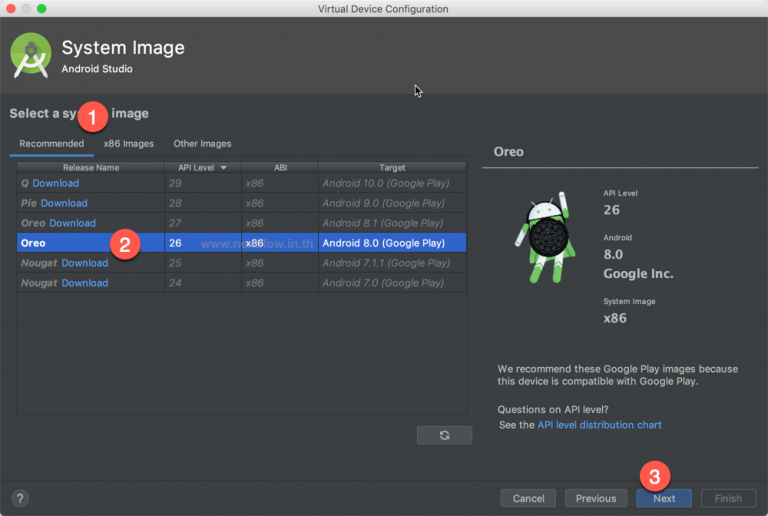The width and height of the screenshot is (768, 516).
Task: Proceed with the Next button
Action: click(664, 498)
